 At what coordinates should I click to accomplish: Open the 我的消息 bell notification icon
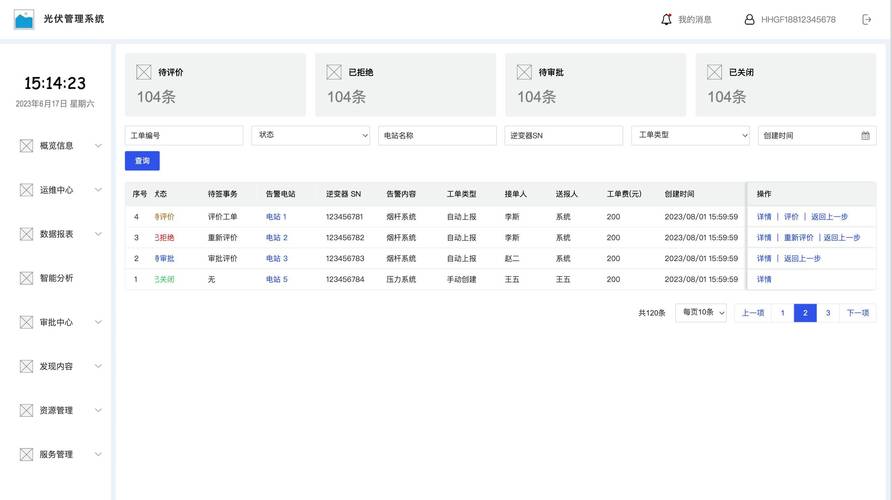(x=666, y=19)
